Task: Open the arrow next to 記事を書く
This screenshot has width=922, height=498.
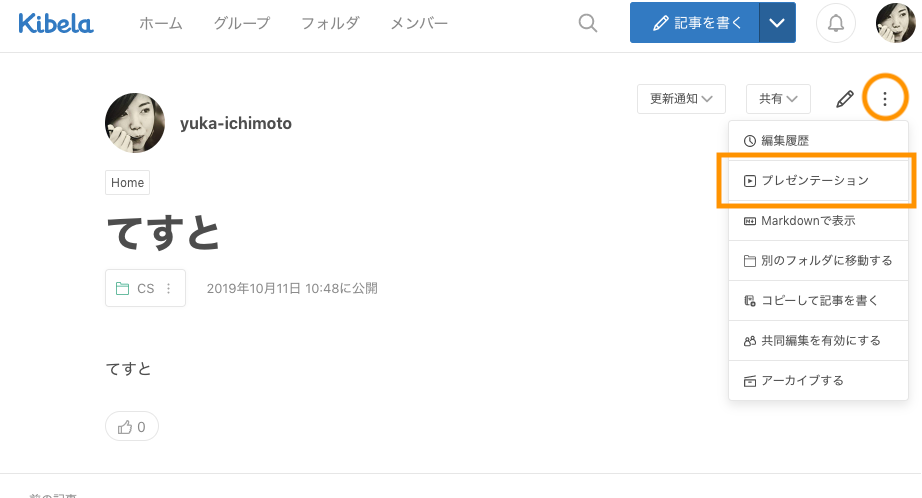Action: pyautogui.click(x=777, y=23)
